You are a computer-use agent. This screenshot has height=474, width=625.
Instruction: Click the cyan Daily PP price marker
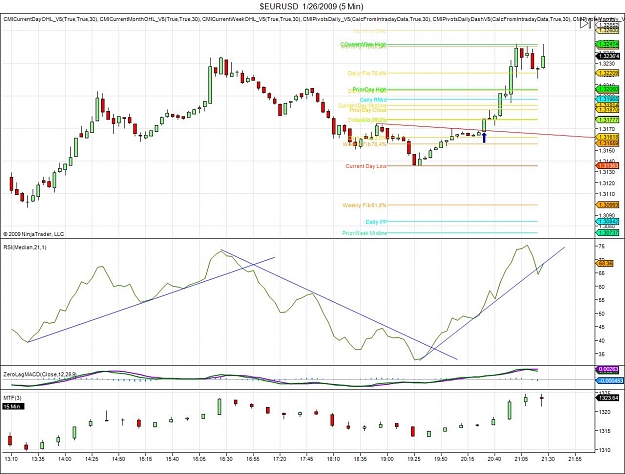[x=607, y=222]
